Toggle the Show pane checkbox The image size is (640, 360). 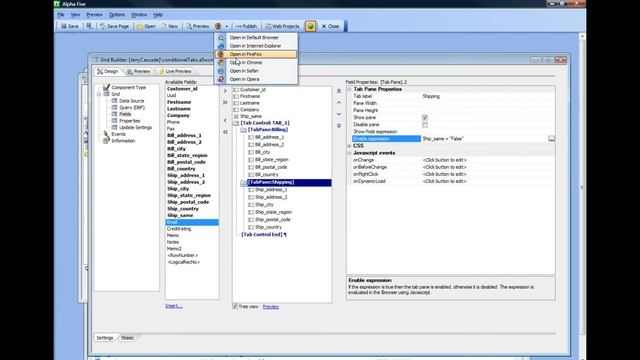click(x=425, y=118)
